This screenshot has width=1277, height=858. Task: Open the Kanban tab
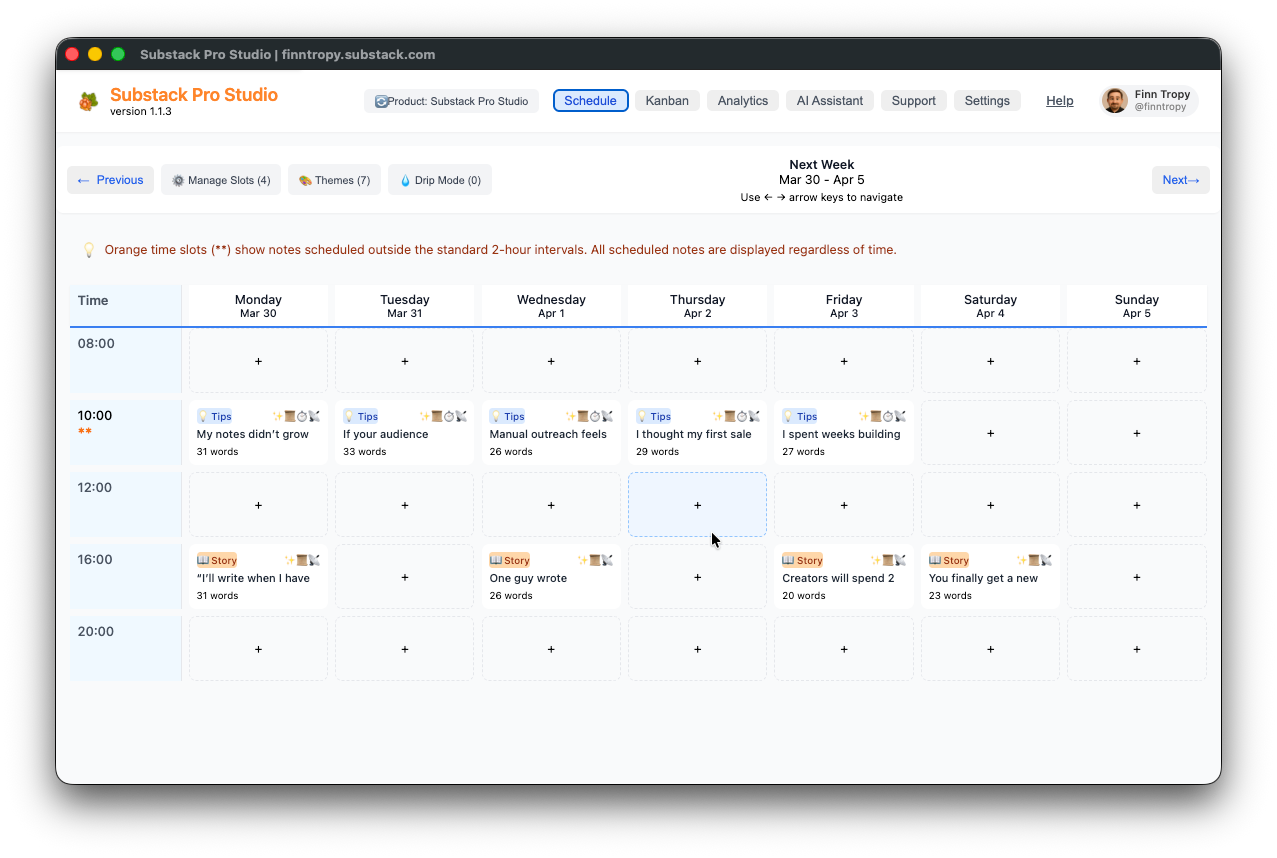pos(667,101)
